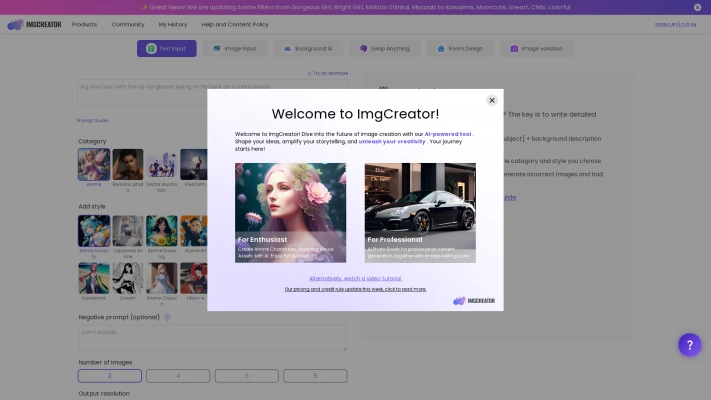The height and width of the screenshot is (400, 711).
Task: Focus the negative prompt text field
Action: tap(212, 337)
